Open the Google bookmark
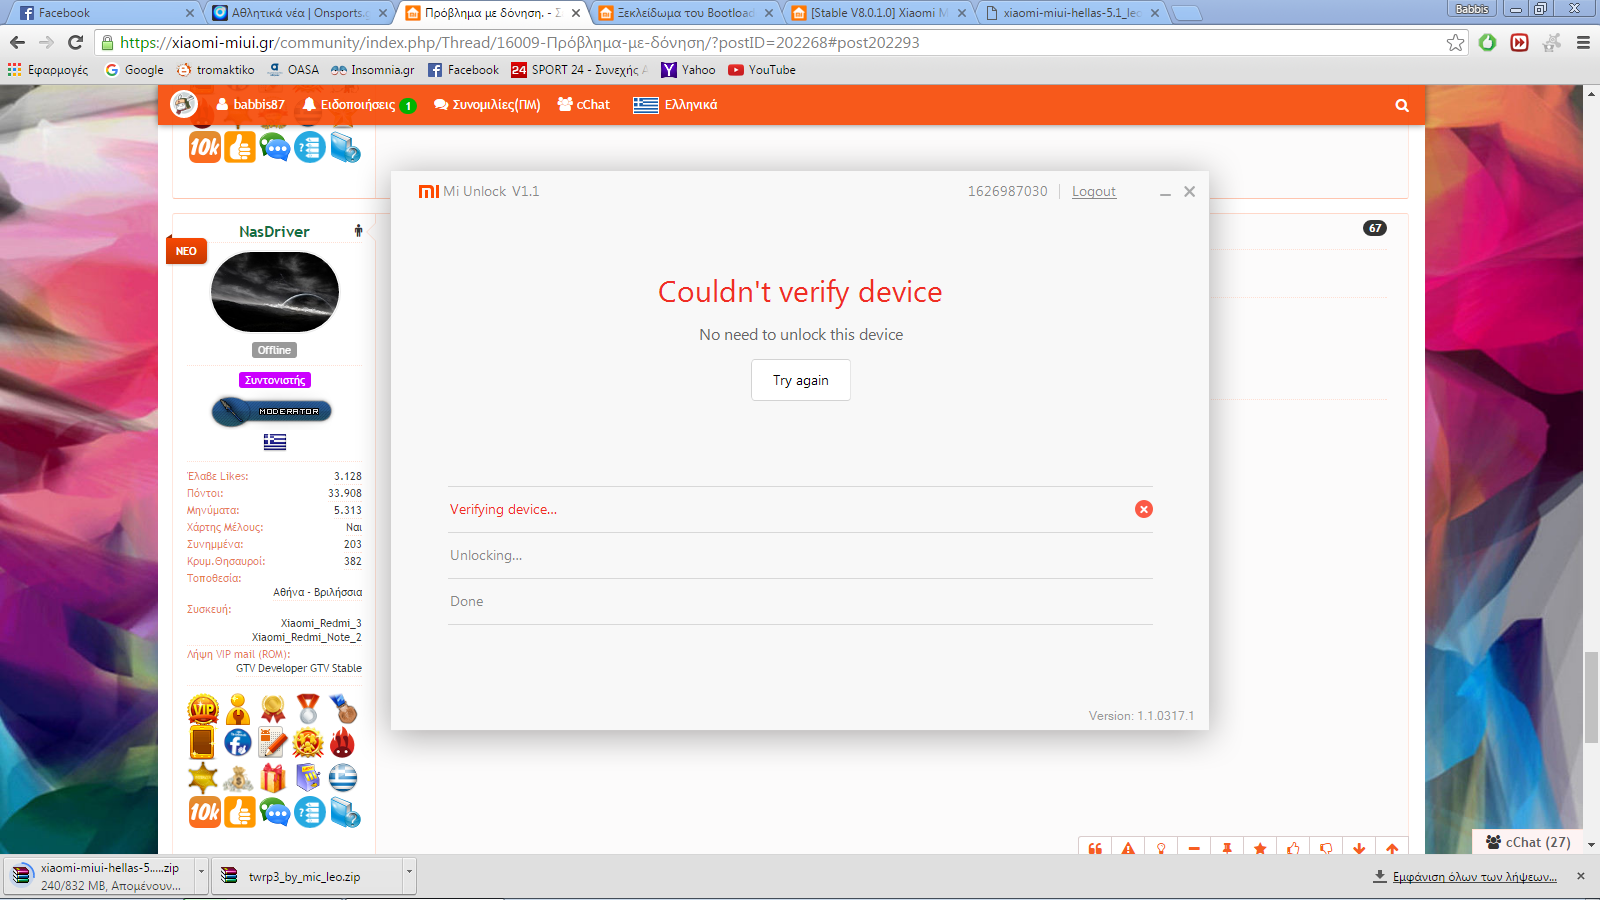Viewport: 1600px width, 900px height. tap(135, 70)
